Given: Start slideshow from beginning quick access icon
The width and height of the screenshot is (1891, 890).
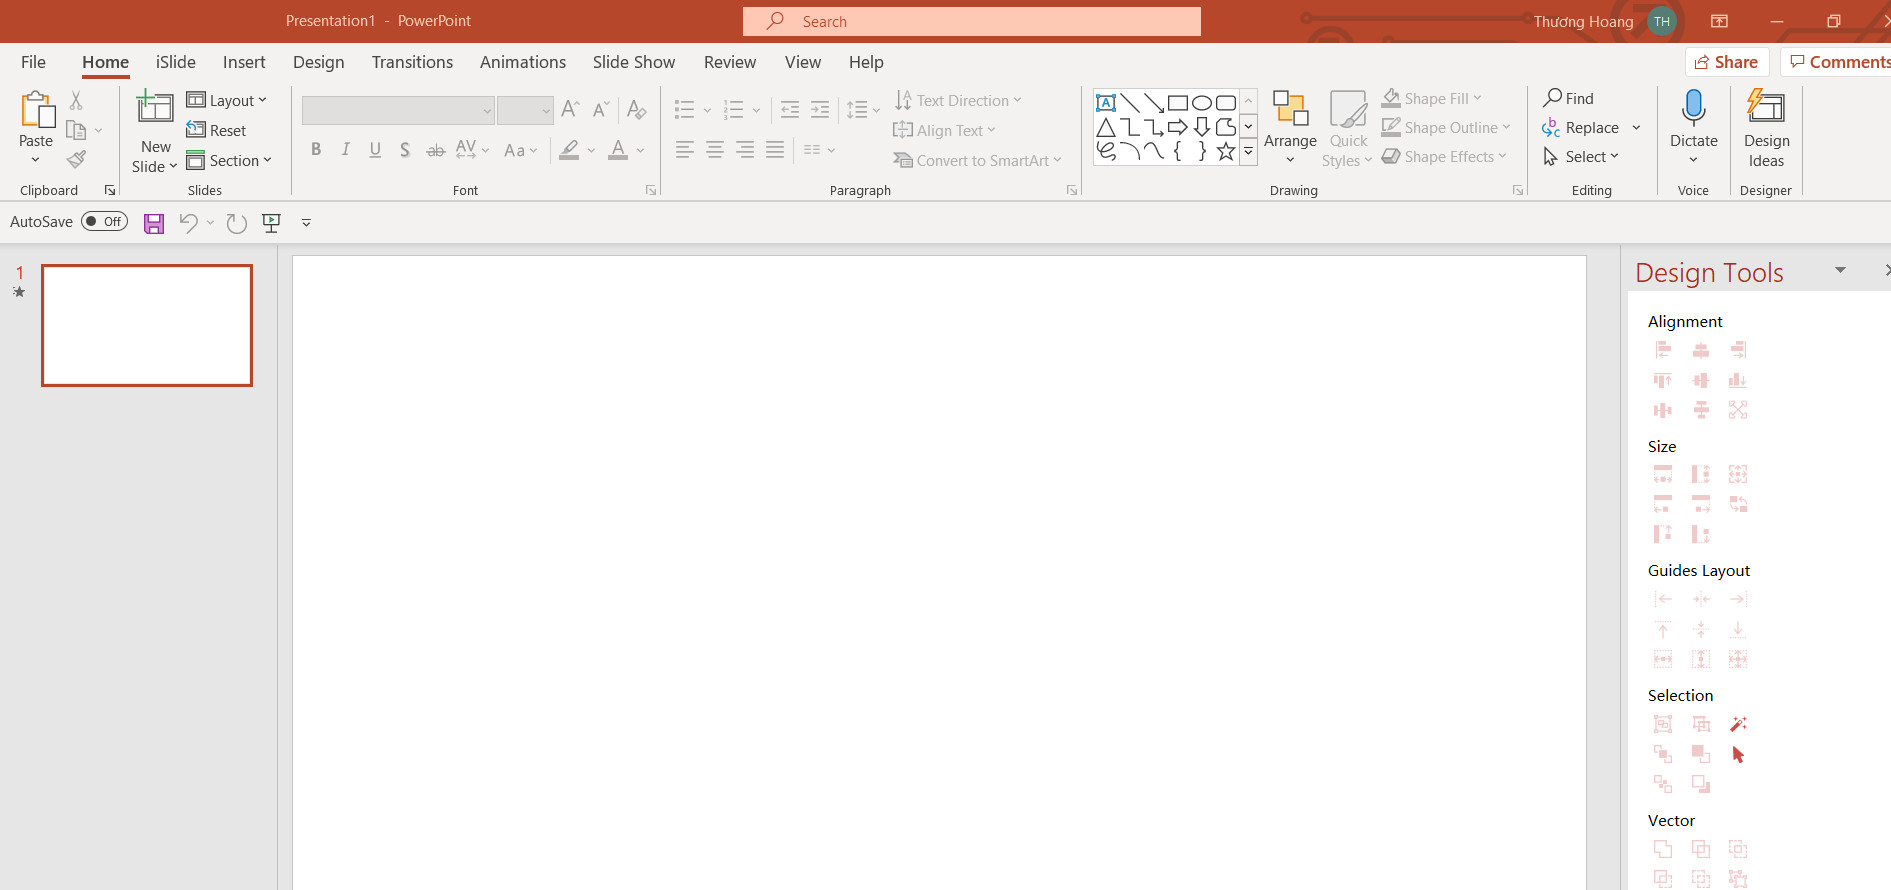Looking at the screenshot, I should coord(271,223).
